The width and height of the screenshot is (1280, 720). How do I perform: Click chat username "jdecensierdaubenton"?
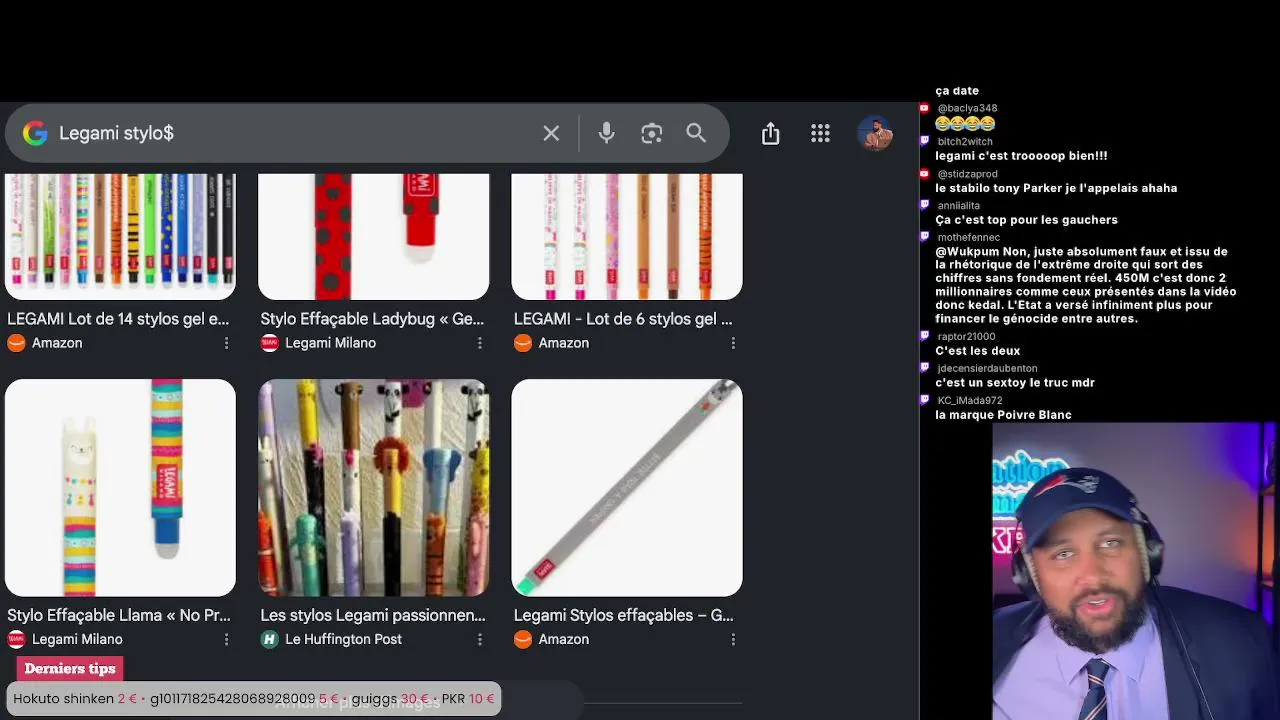pos(988,369)
